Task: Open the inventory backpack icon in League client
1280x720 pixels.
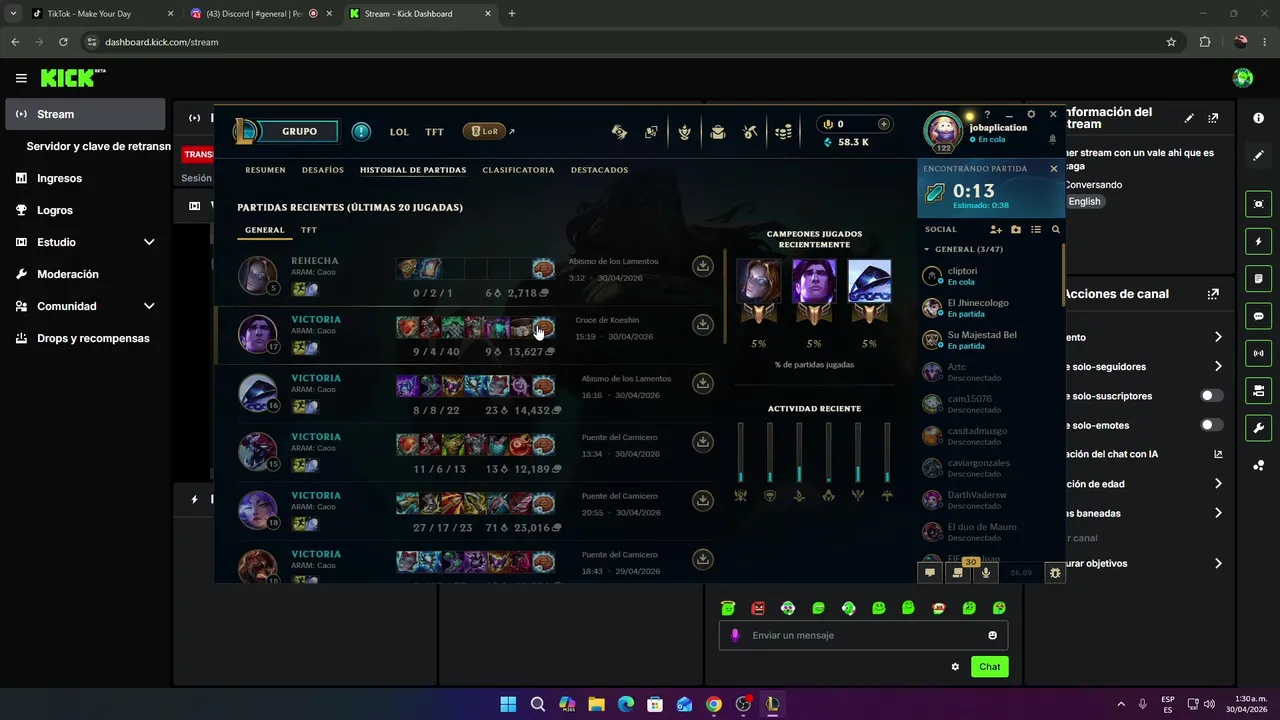Action: click(718, 132)
